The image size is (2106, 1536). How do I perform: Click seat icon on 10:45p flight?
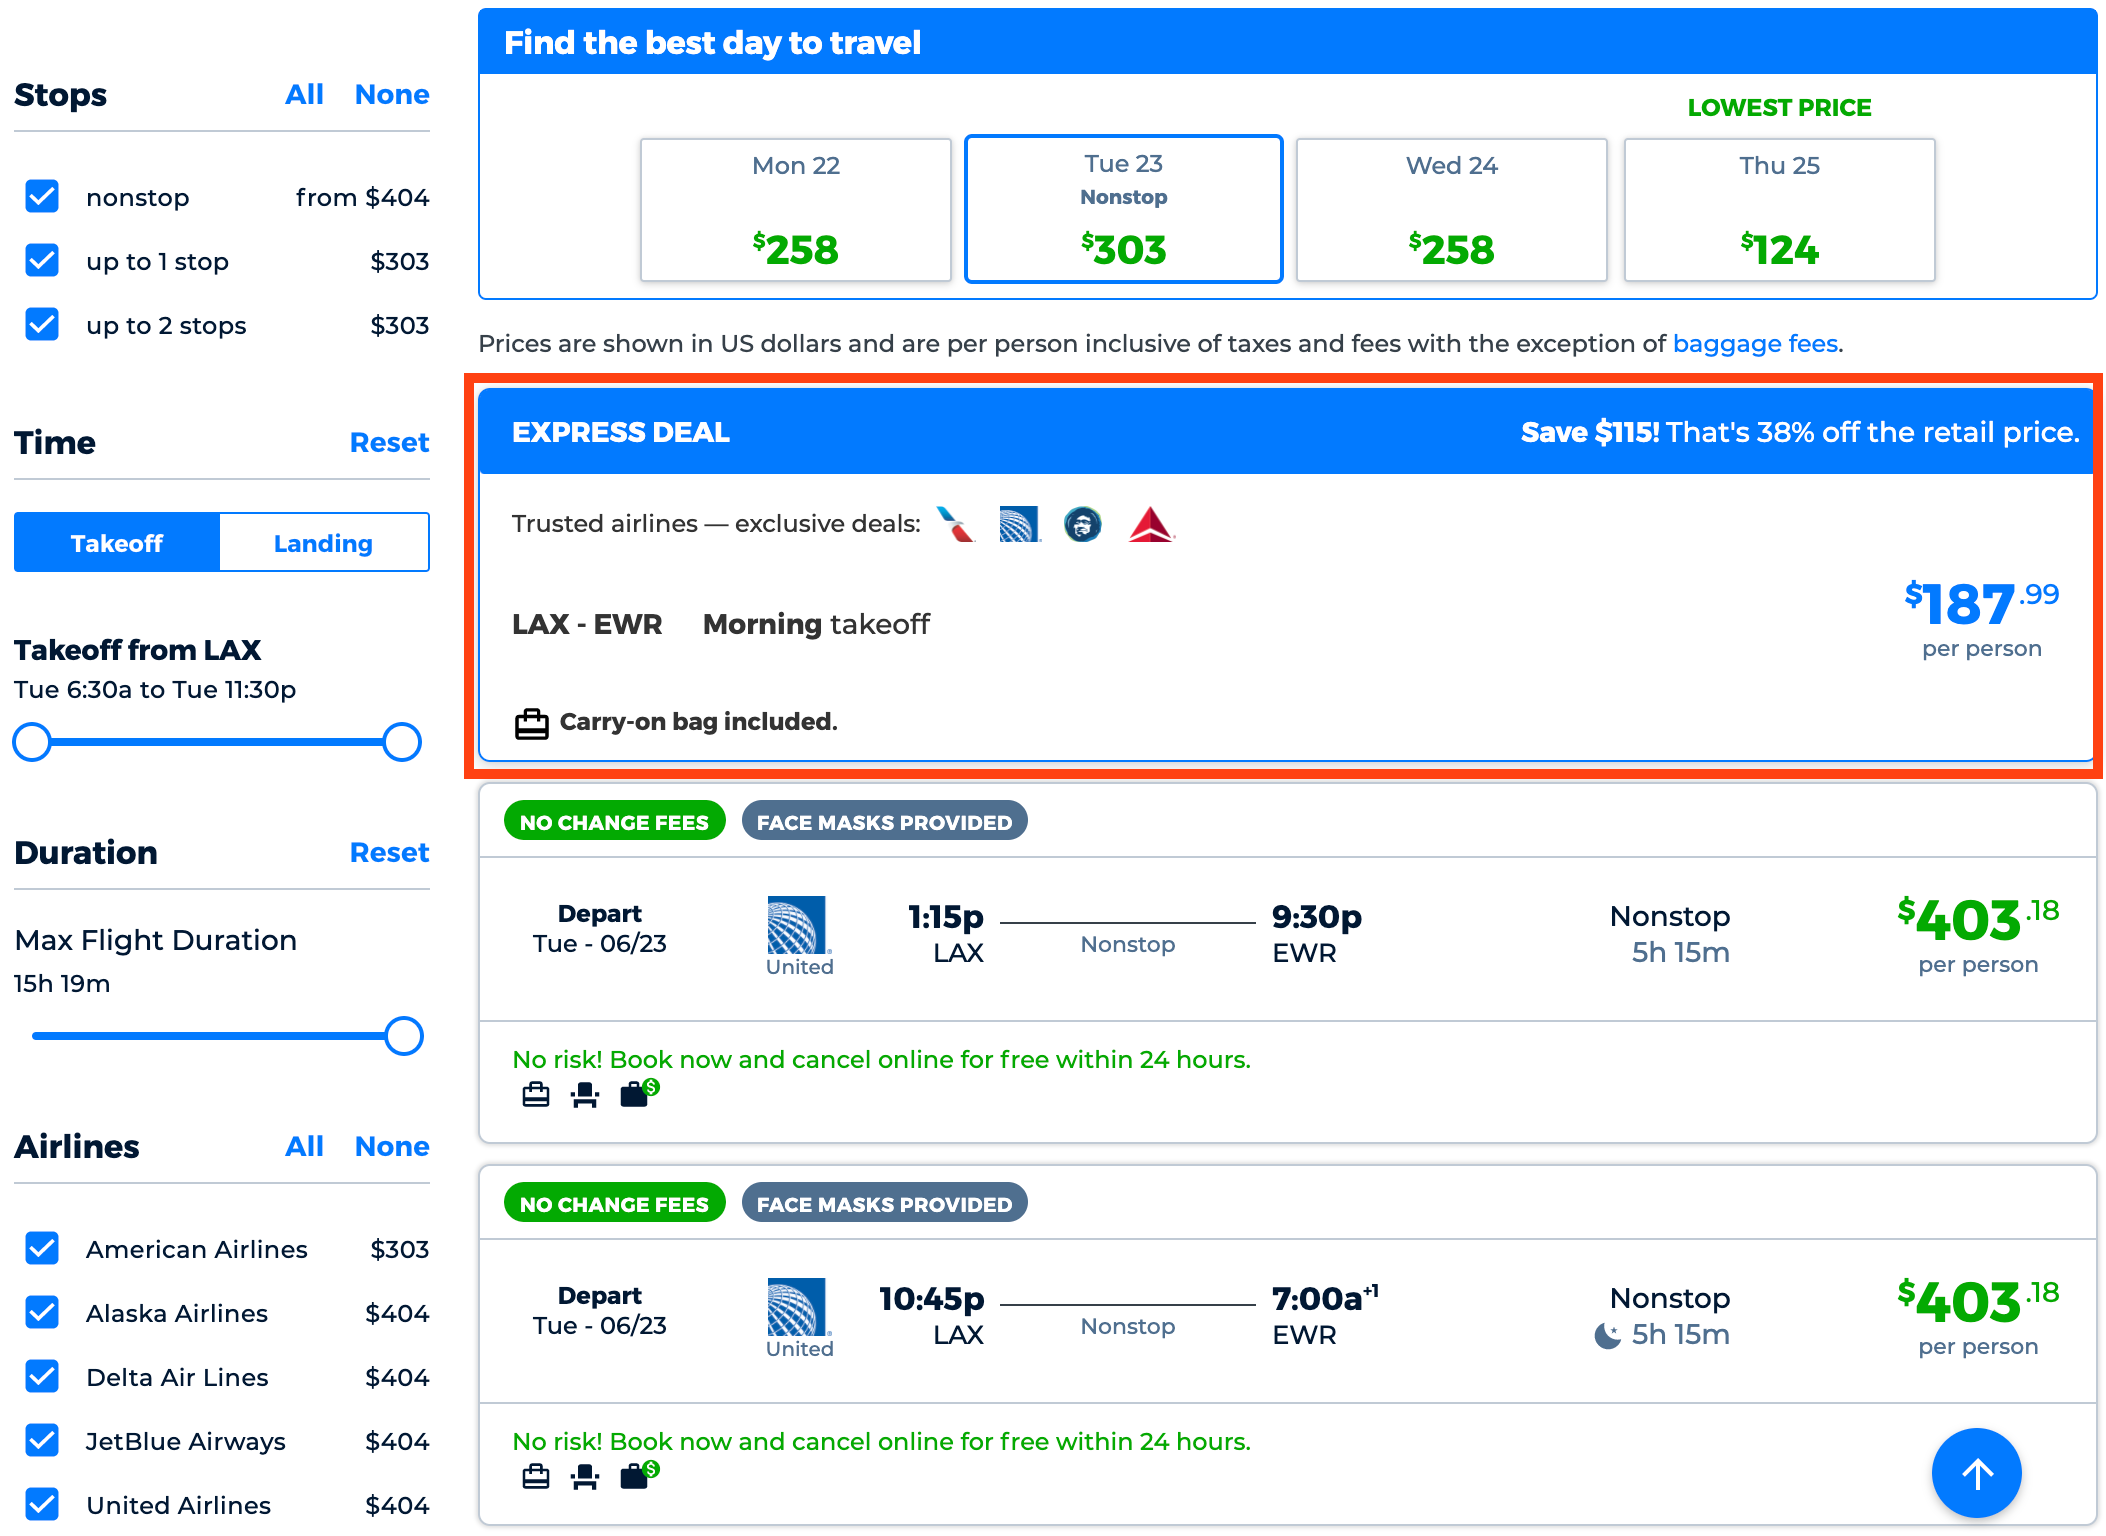(x=585, y=1477)
